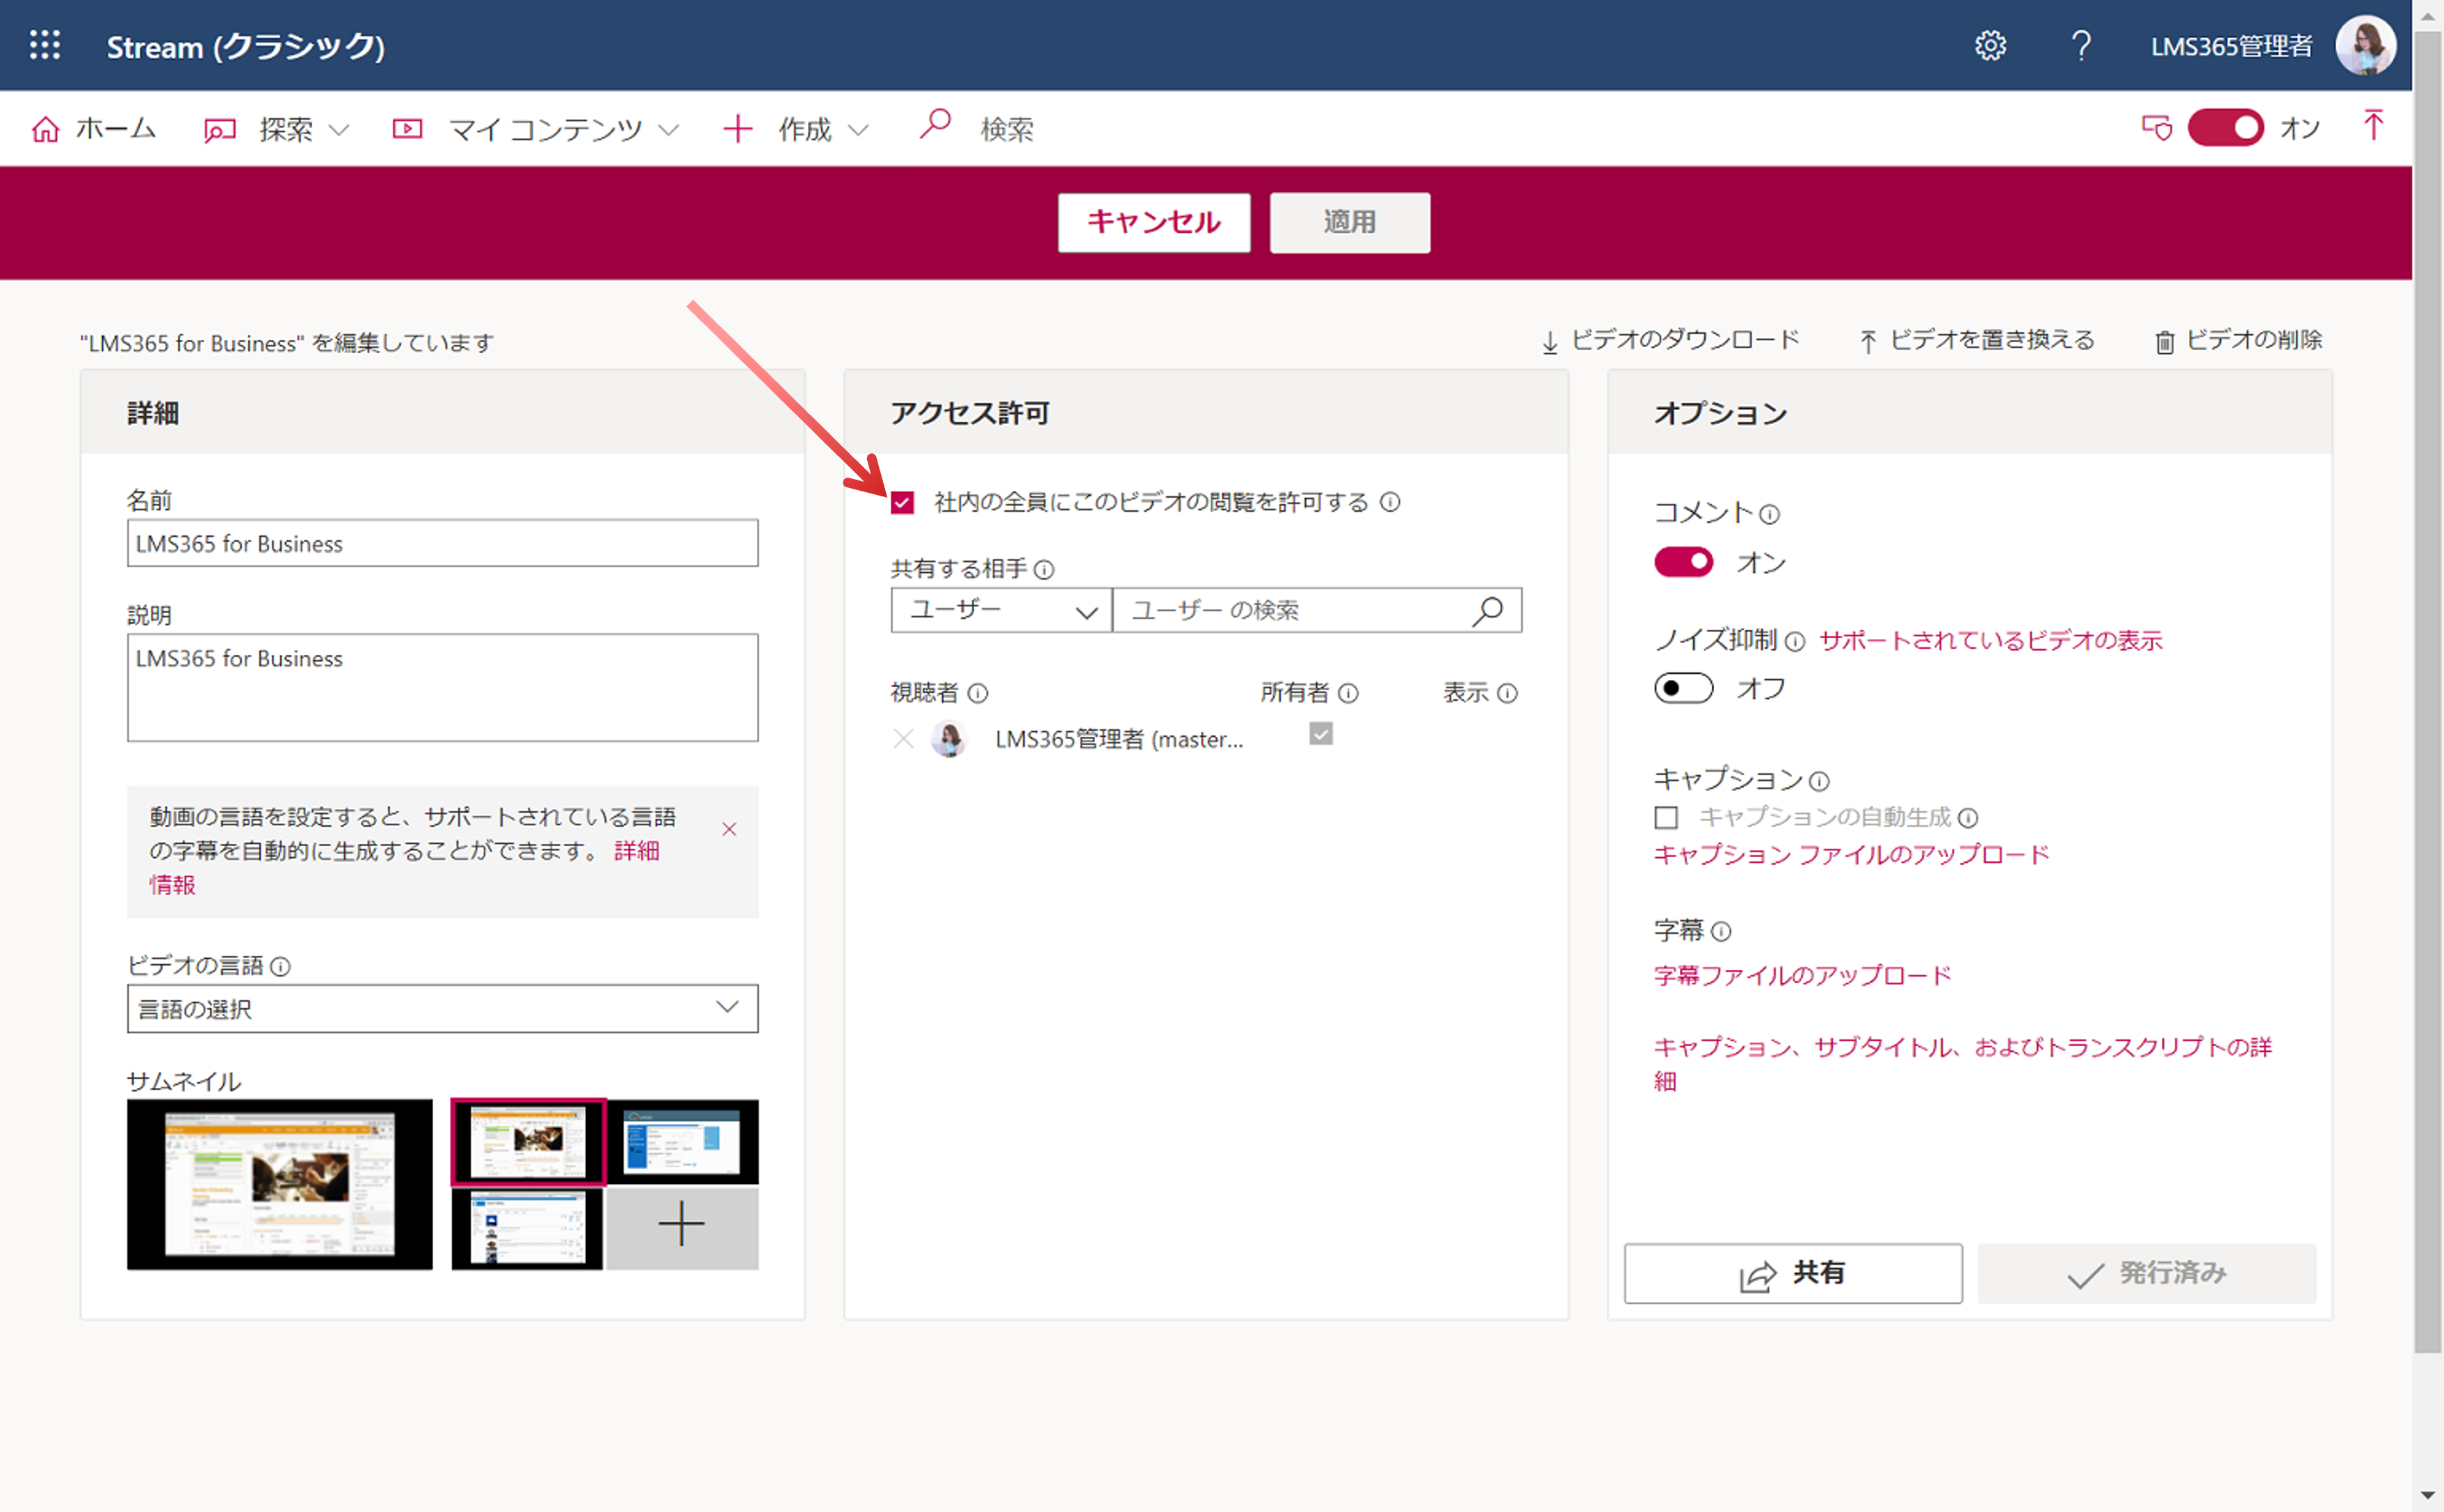Select the large current thumbnail preview

tap(280, 1185)
